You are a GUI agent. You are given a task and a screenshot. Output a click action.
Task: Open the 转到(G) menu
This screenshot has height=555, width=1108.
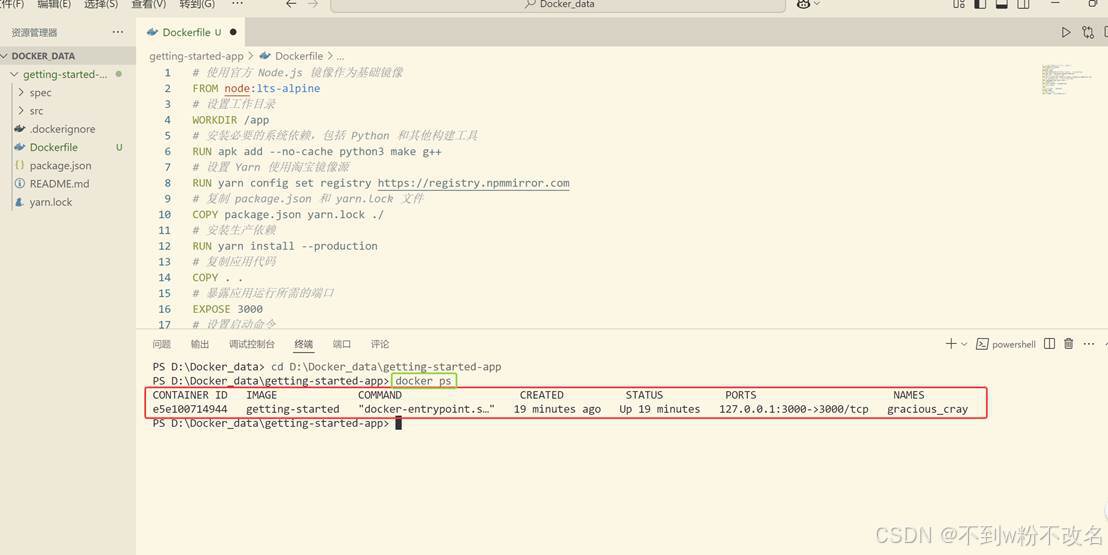[197, 4]
